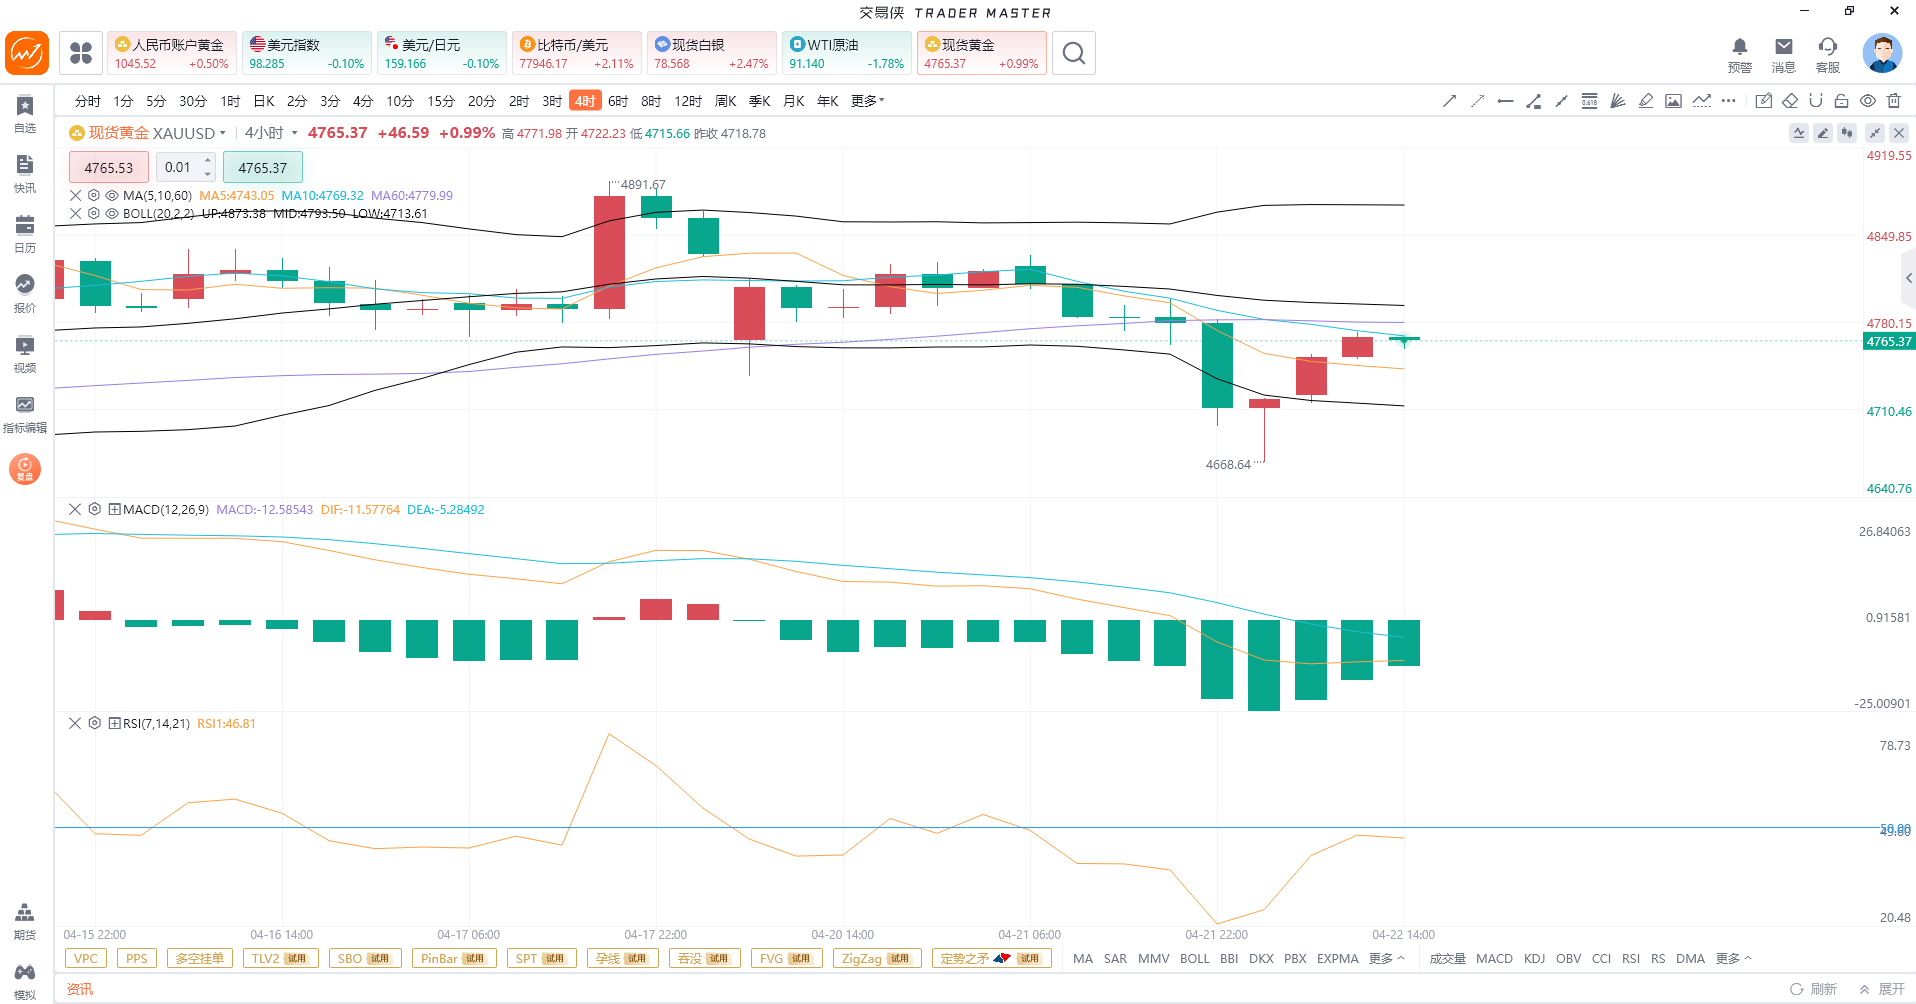Click the trash can delete drawings icon

pyautogui.click(x=1894, y=101)
